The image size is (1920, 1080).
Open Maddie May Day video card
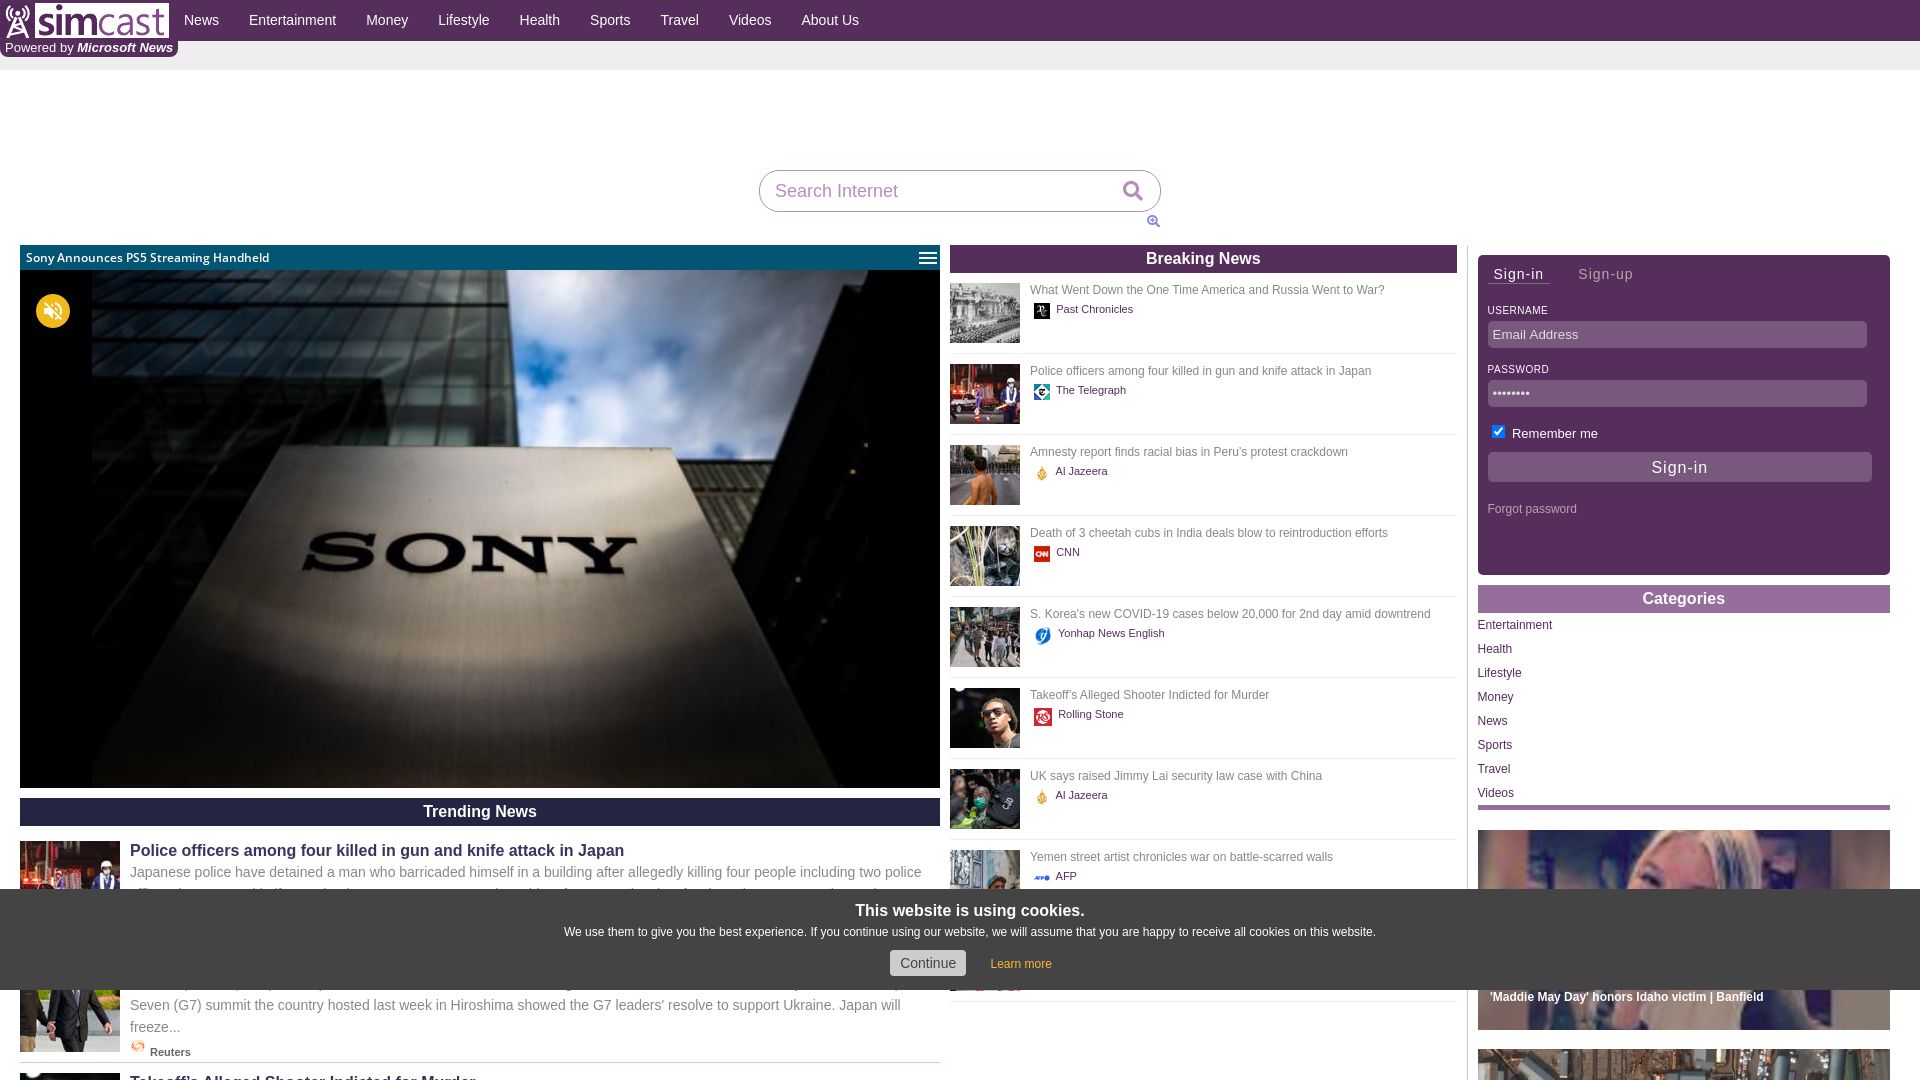pos(1683,930)
